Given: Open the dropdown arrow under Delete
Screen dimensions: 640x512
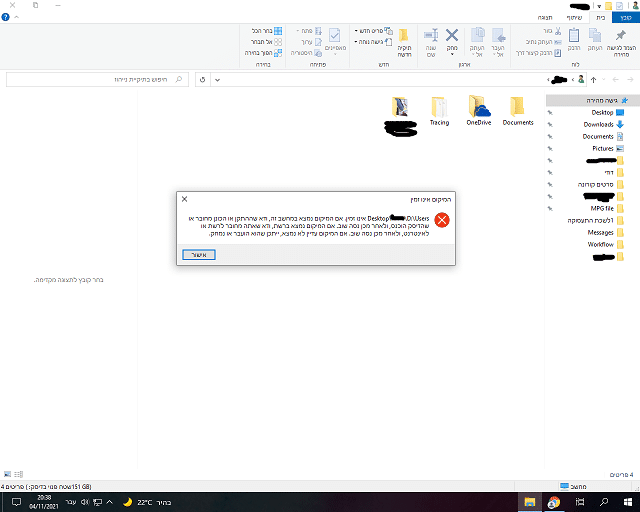Looking at the screenshot, I should point(452,54).
